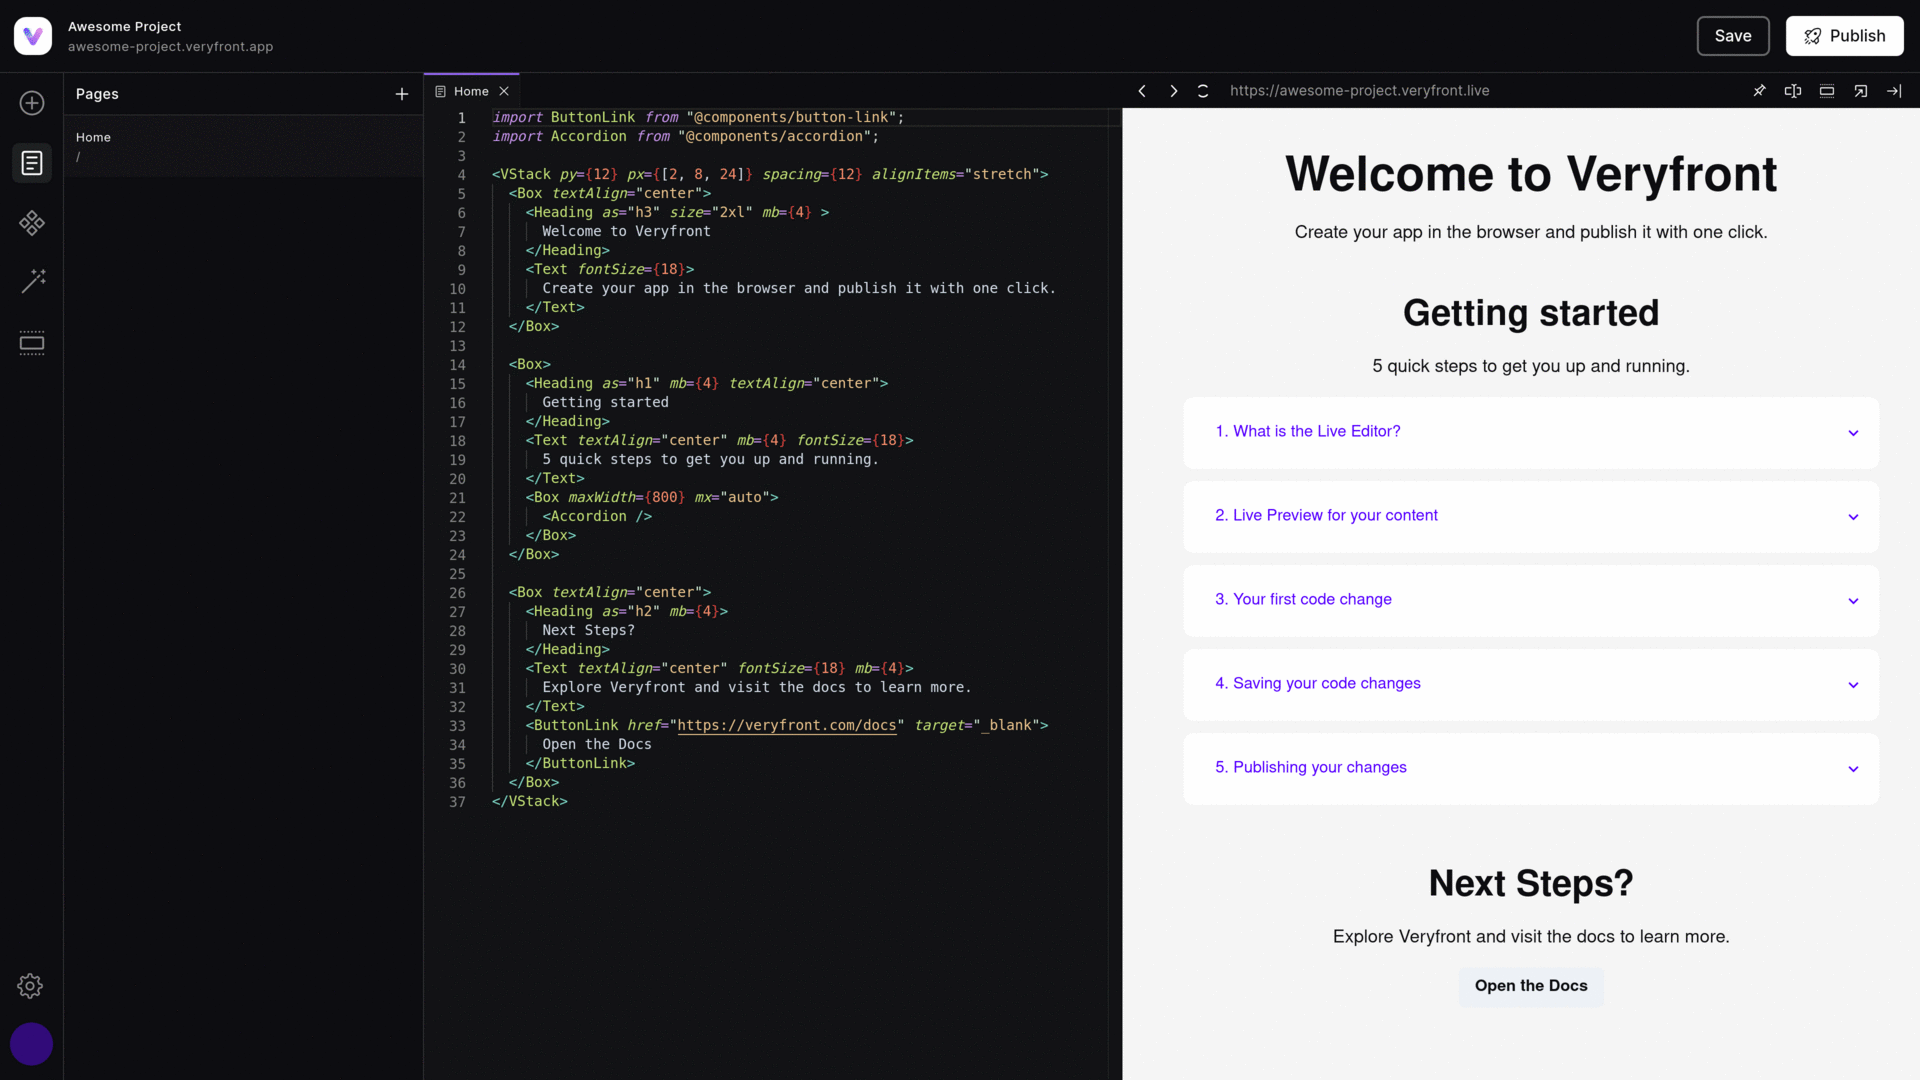Click the veryfront.com/docs link in code
The height and width of the screenshot is (1080, 1920).
point(786,726)
